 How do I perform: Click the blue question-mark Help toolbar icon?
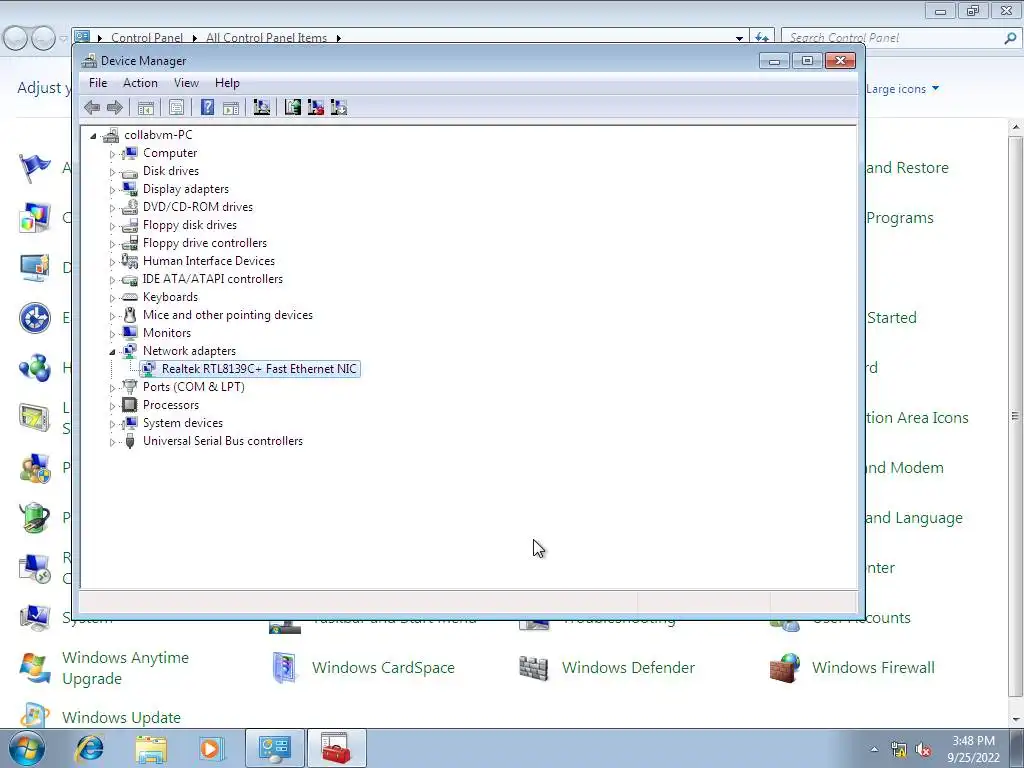[207, 107]
